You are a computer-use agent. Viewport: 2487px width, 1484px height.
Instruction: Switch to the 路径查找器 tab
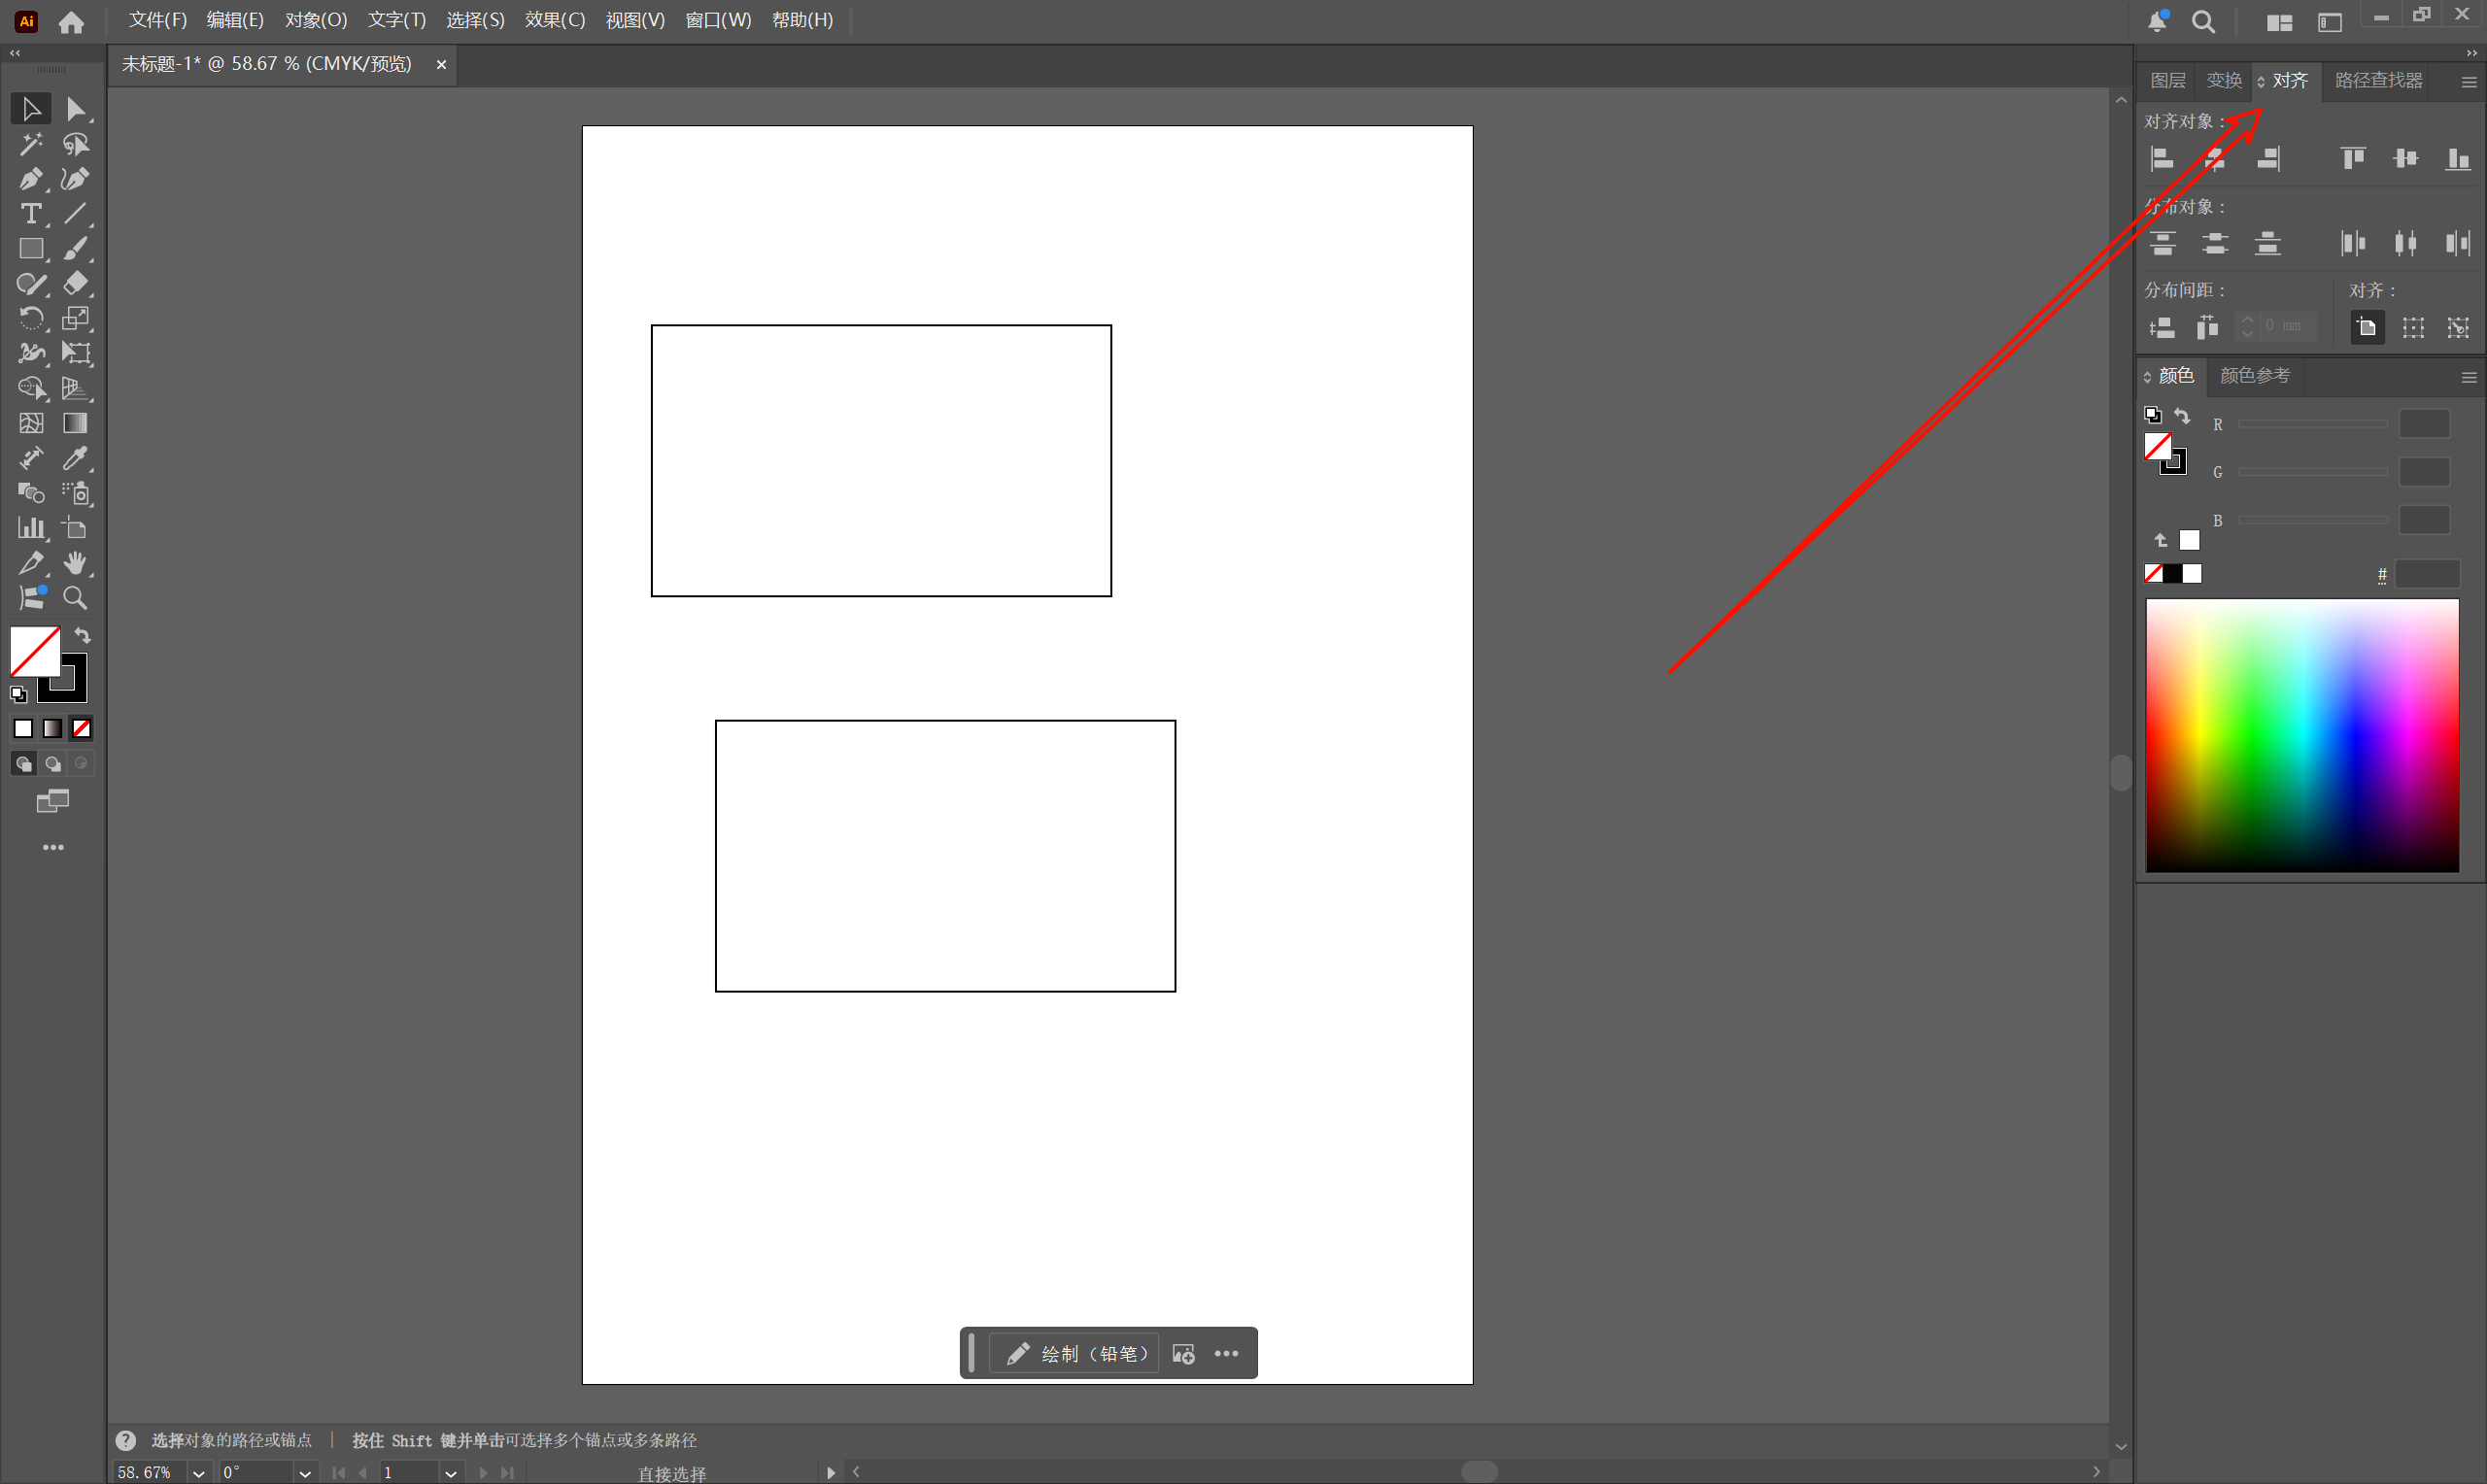pyautogui.click(x=2378, y=80)
